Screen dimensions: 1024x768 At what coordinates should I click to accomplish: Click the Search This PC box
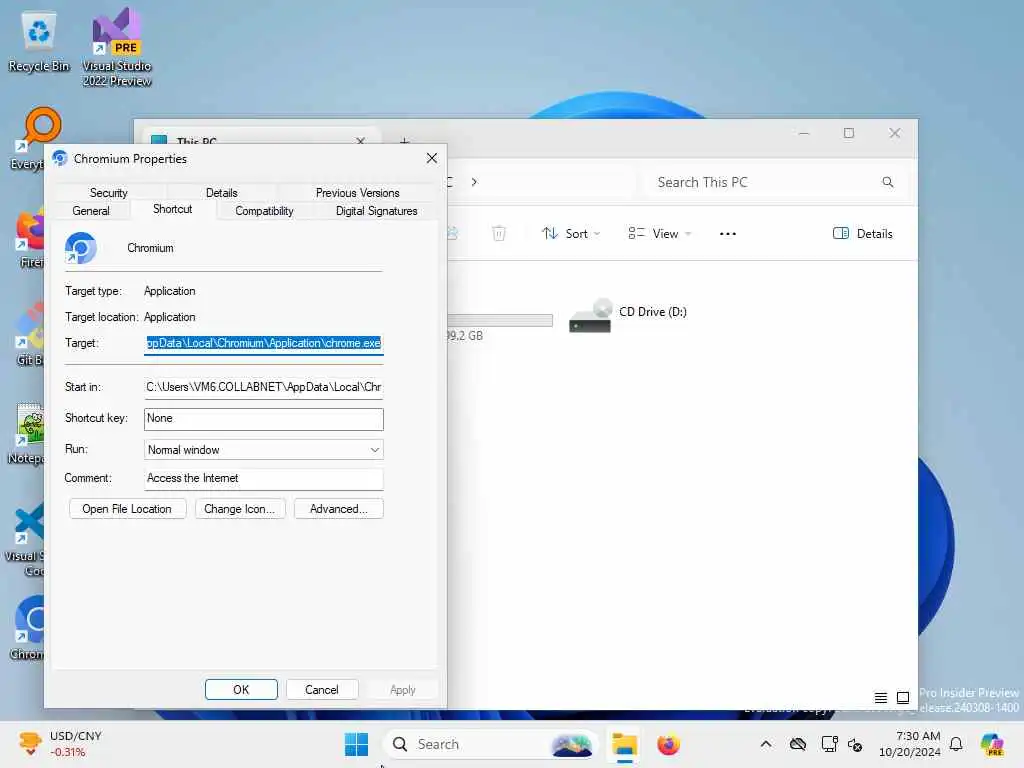tap(773, 182)
